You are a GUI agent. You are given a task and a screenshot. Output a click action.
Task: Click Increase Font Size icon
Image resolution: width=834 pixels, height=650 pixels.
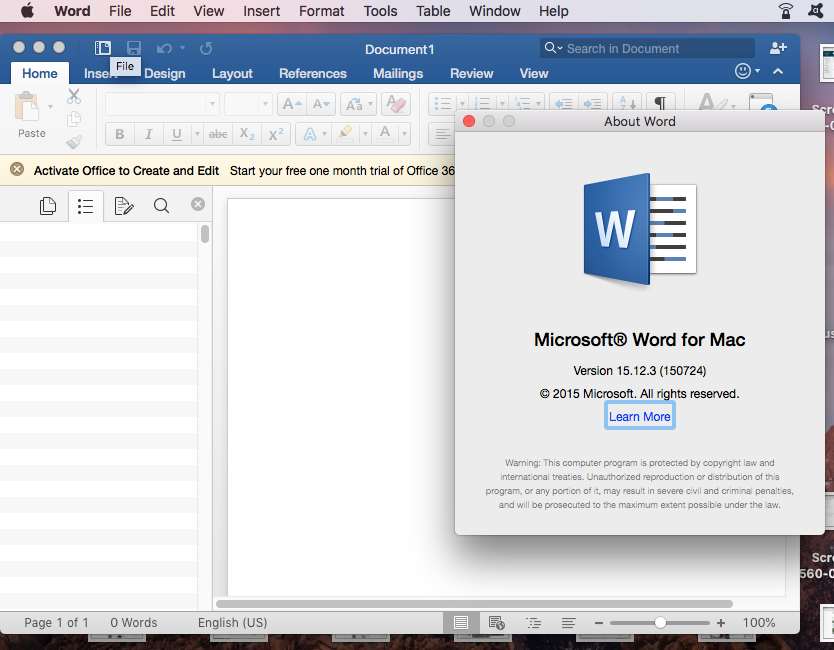click(292, 104)
